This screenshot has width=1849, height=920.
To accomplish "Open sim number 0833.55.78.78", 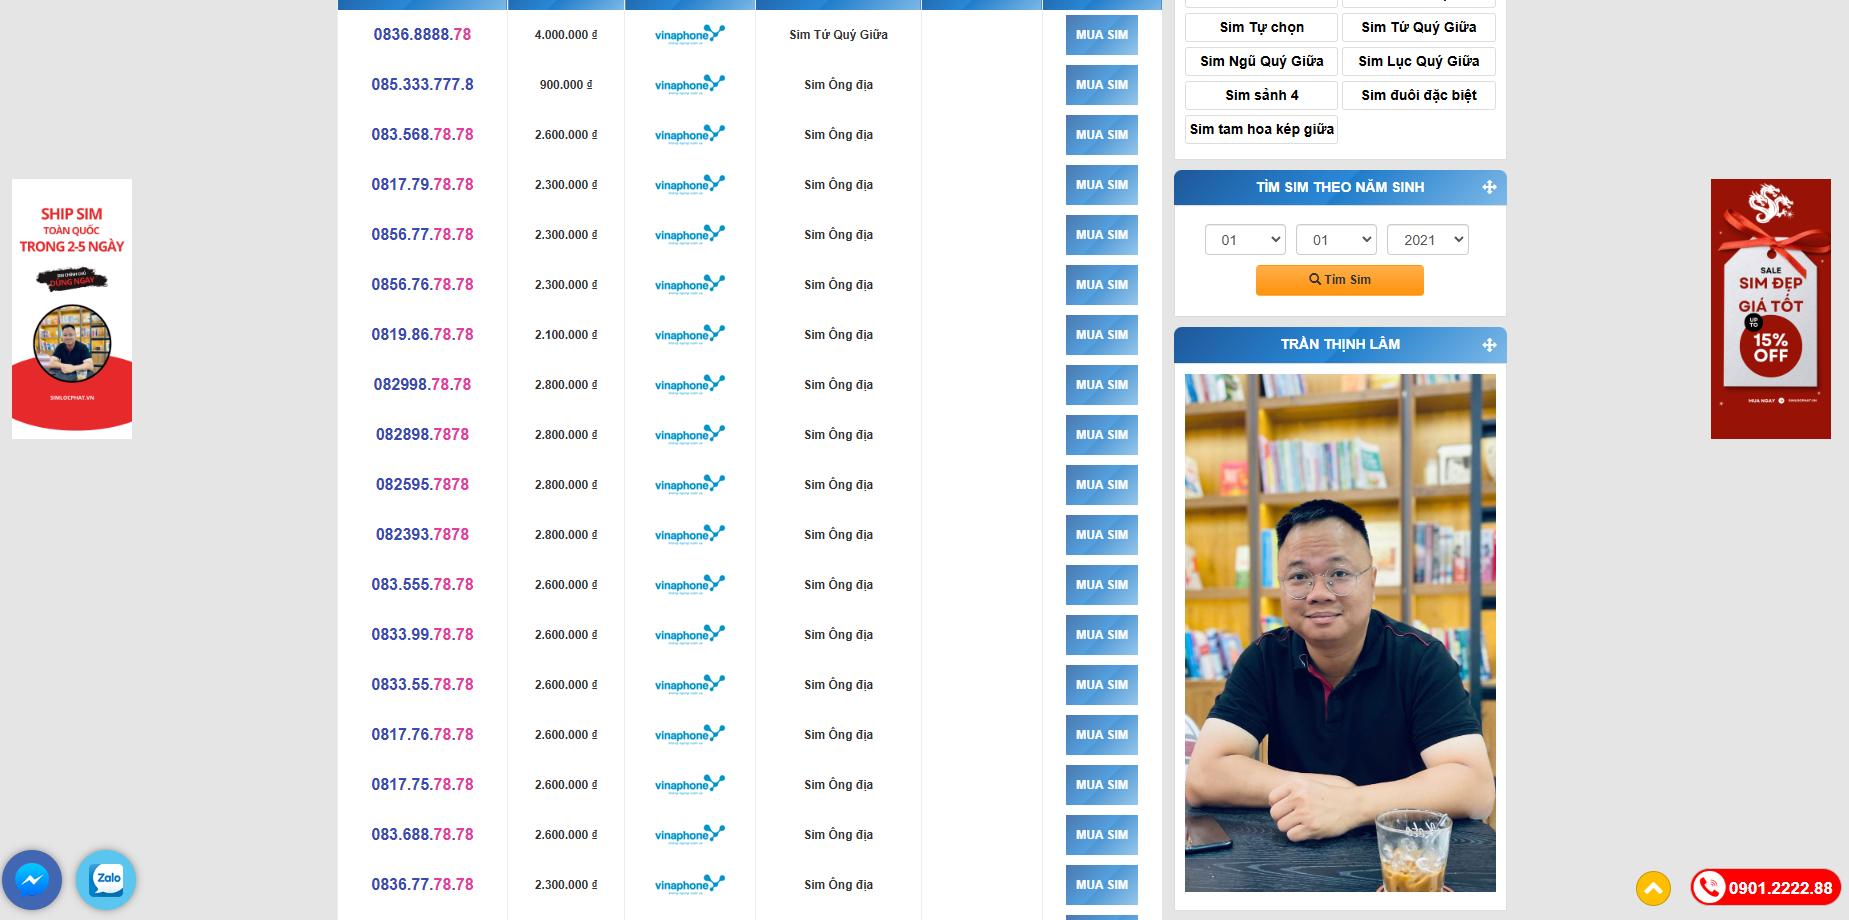I will pos(422,685).
